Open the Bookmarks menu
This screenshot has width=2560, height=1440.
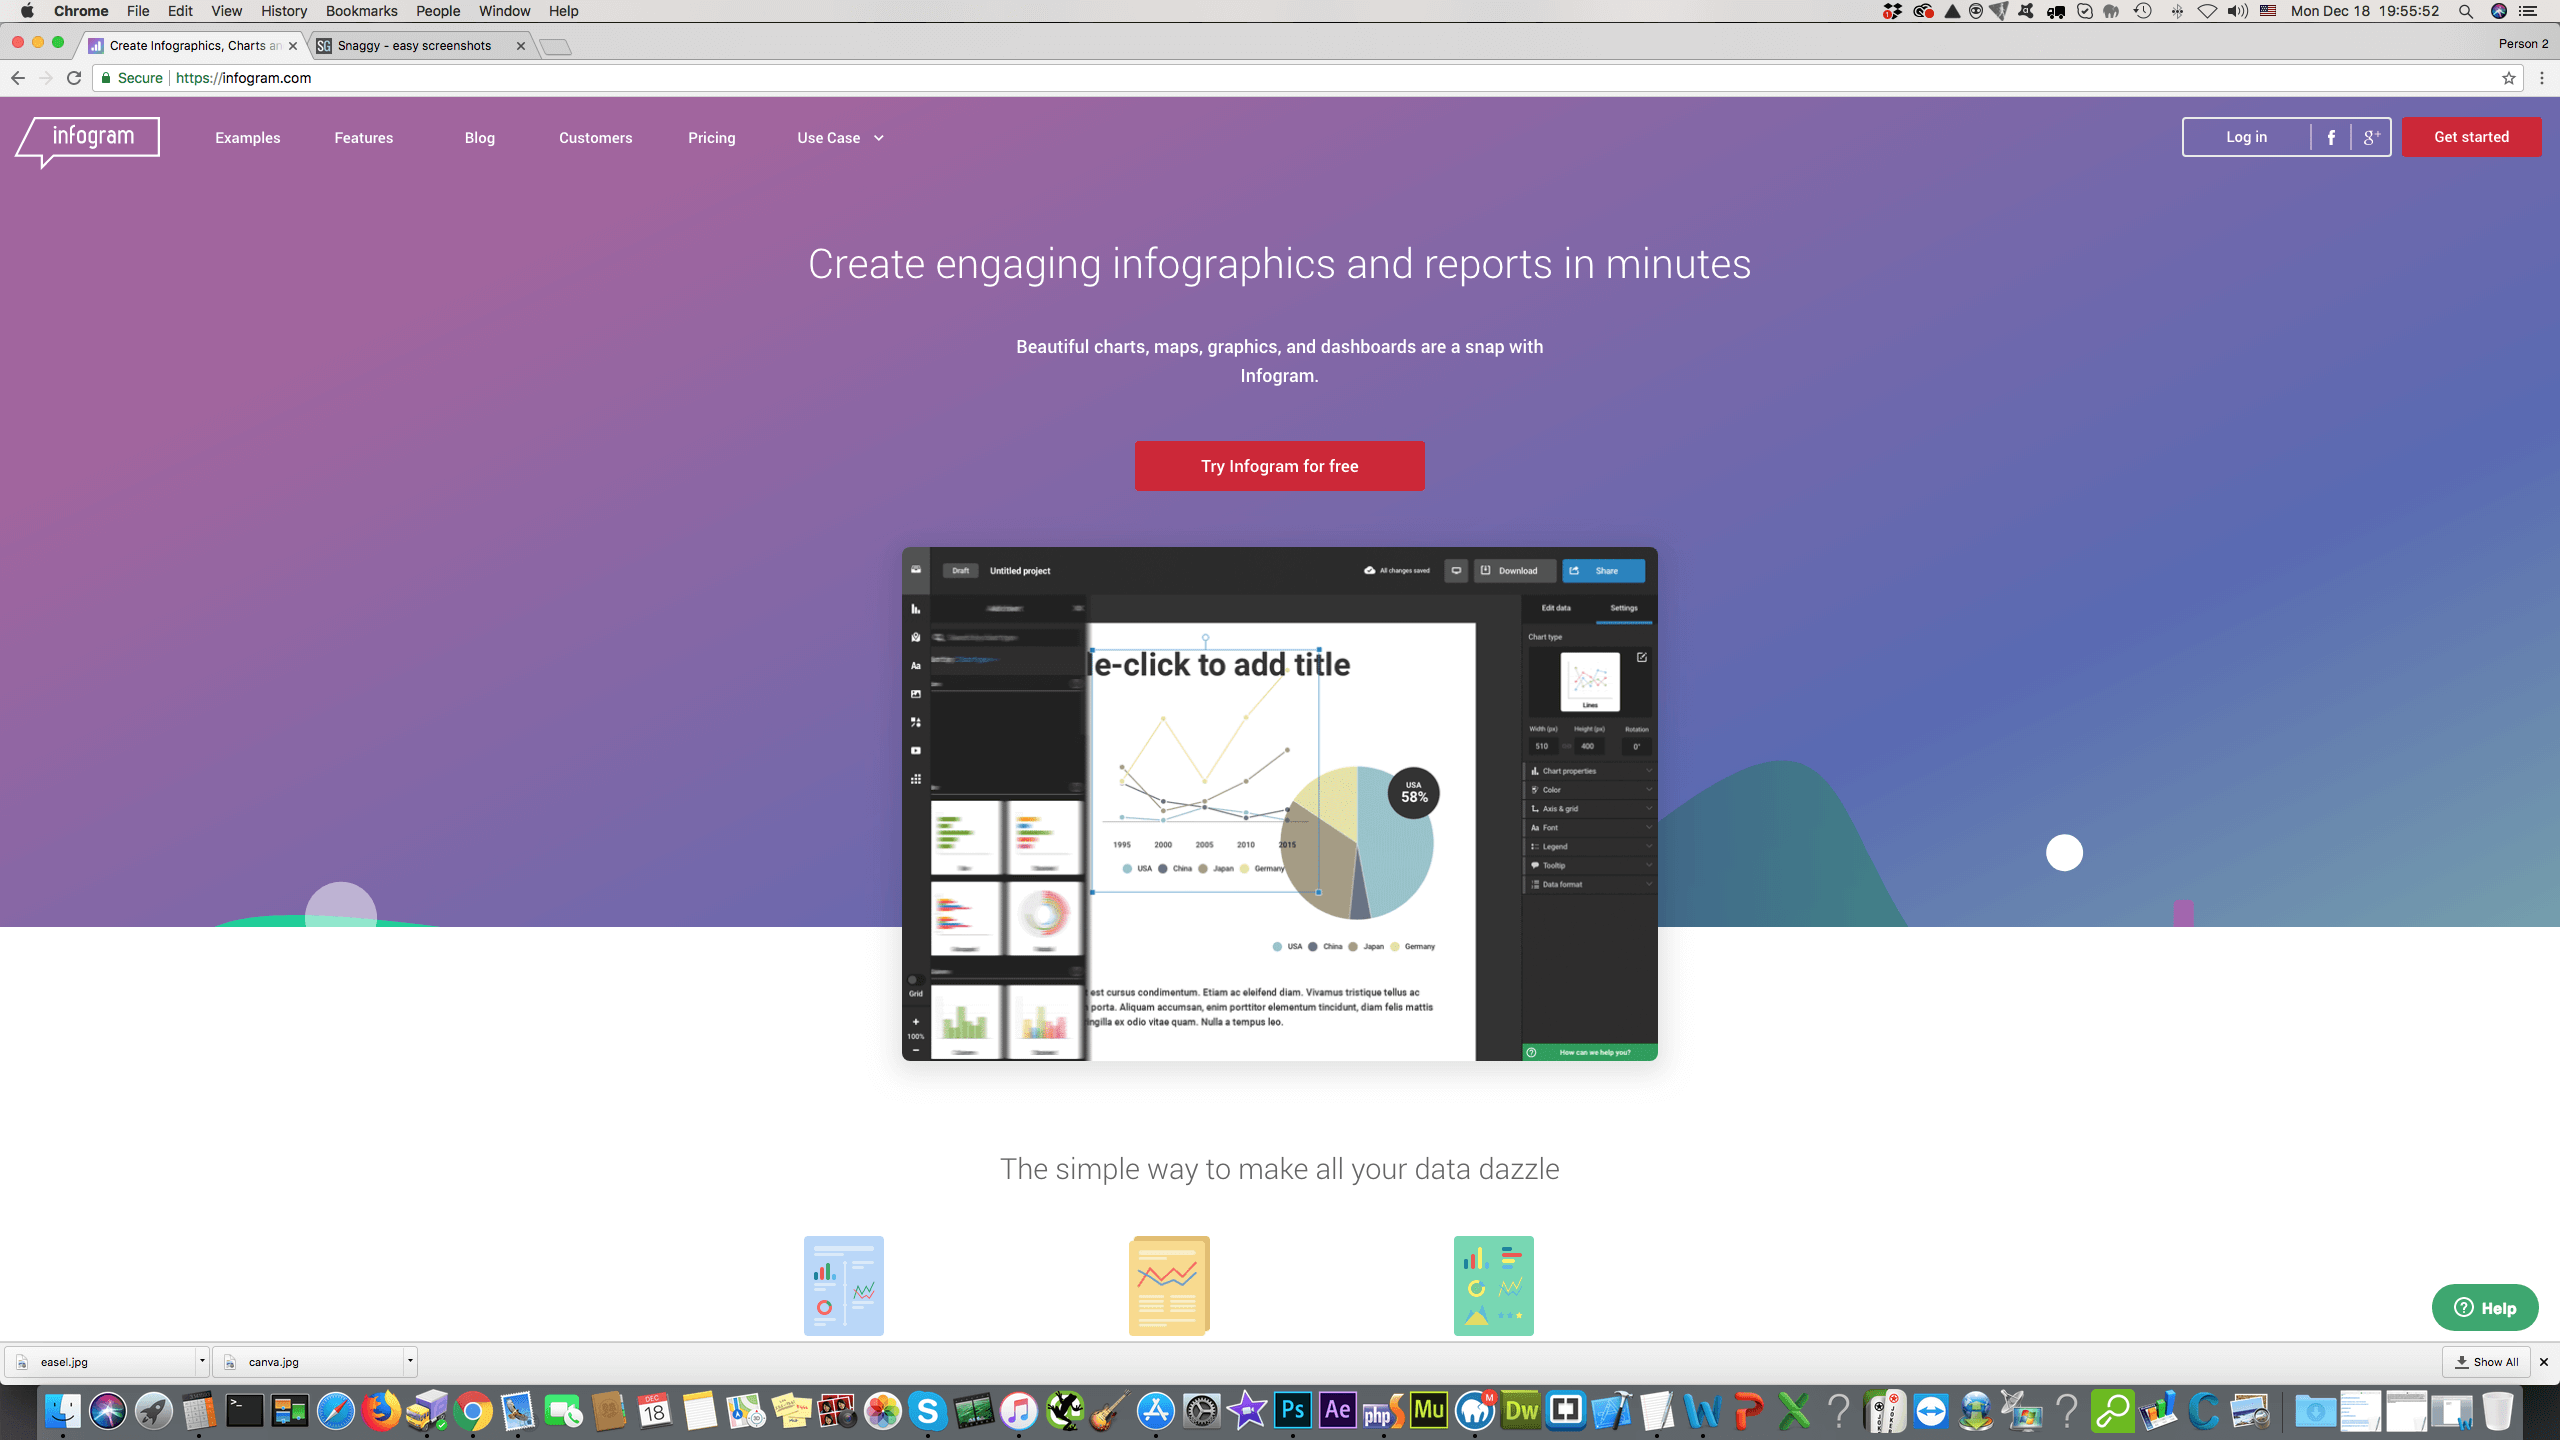tap(361, 11)
